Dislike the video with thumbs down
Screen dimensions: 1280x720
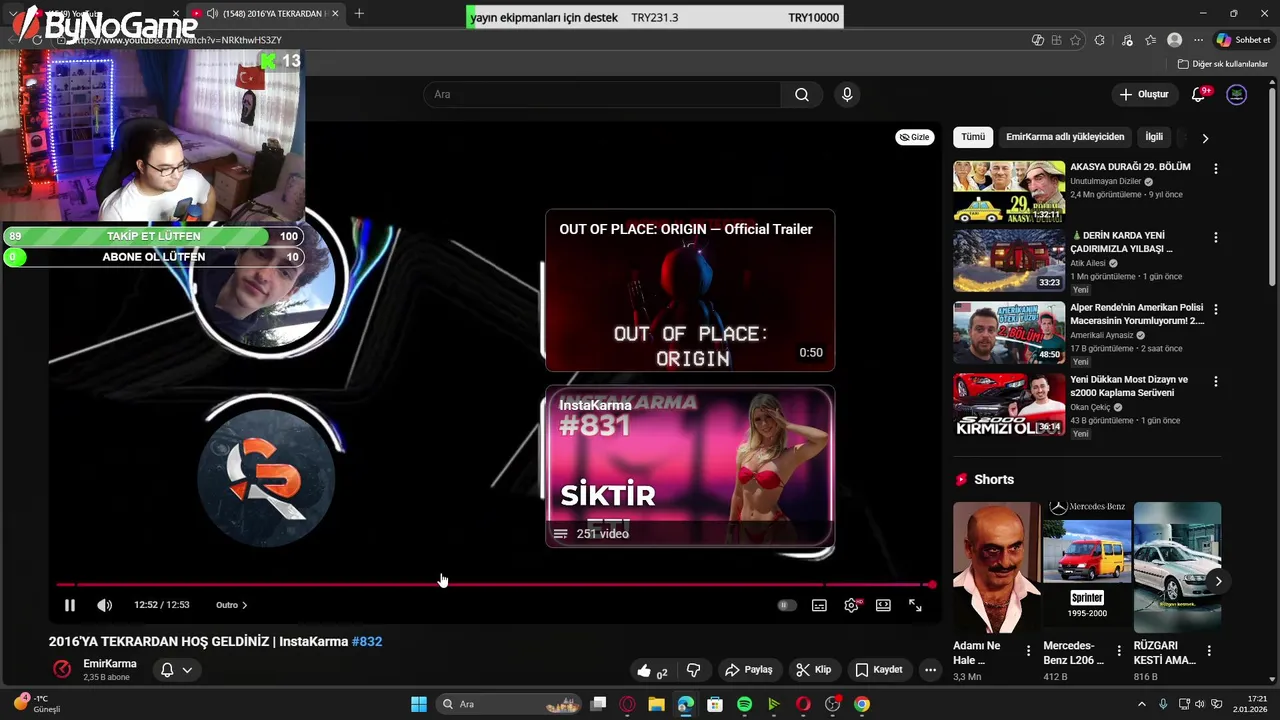693,670
